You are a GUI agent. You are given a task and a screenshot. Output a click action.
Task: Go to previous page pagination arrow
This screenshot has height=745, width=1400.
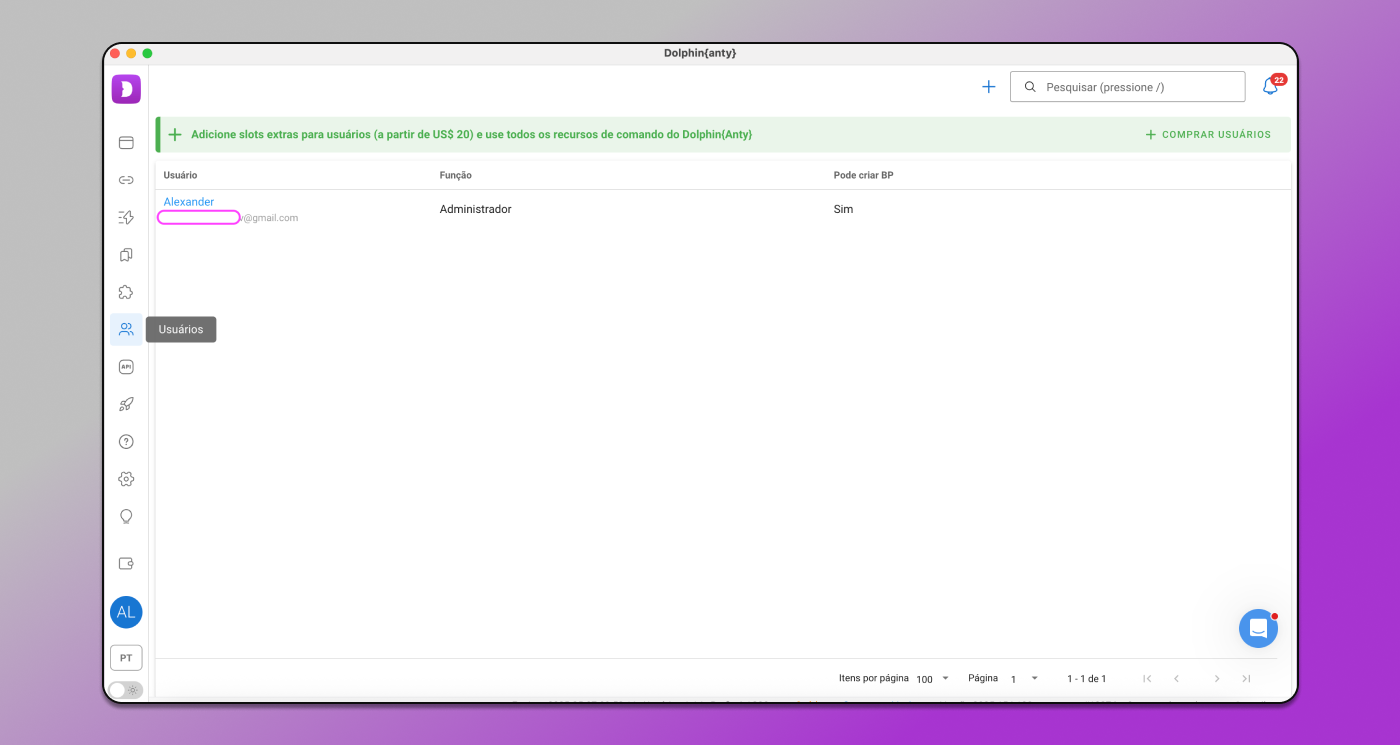click(x=1177, y=679)
